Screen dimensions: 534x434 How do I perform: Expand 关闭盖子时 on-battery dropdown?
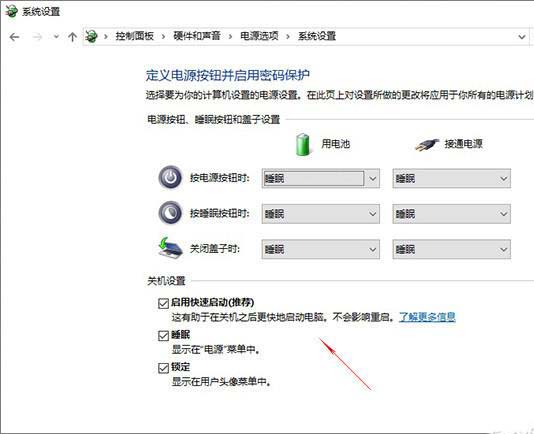point(320,249)
